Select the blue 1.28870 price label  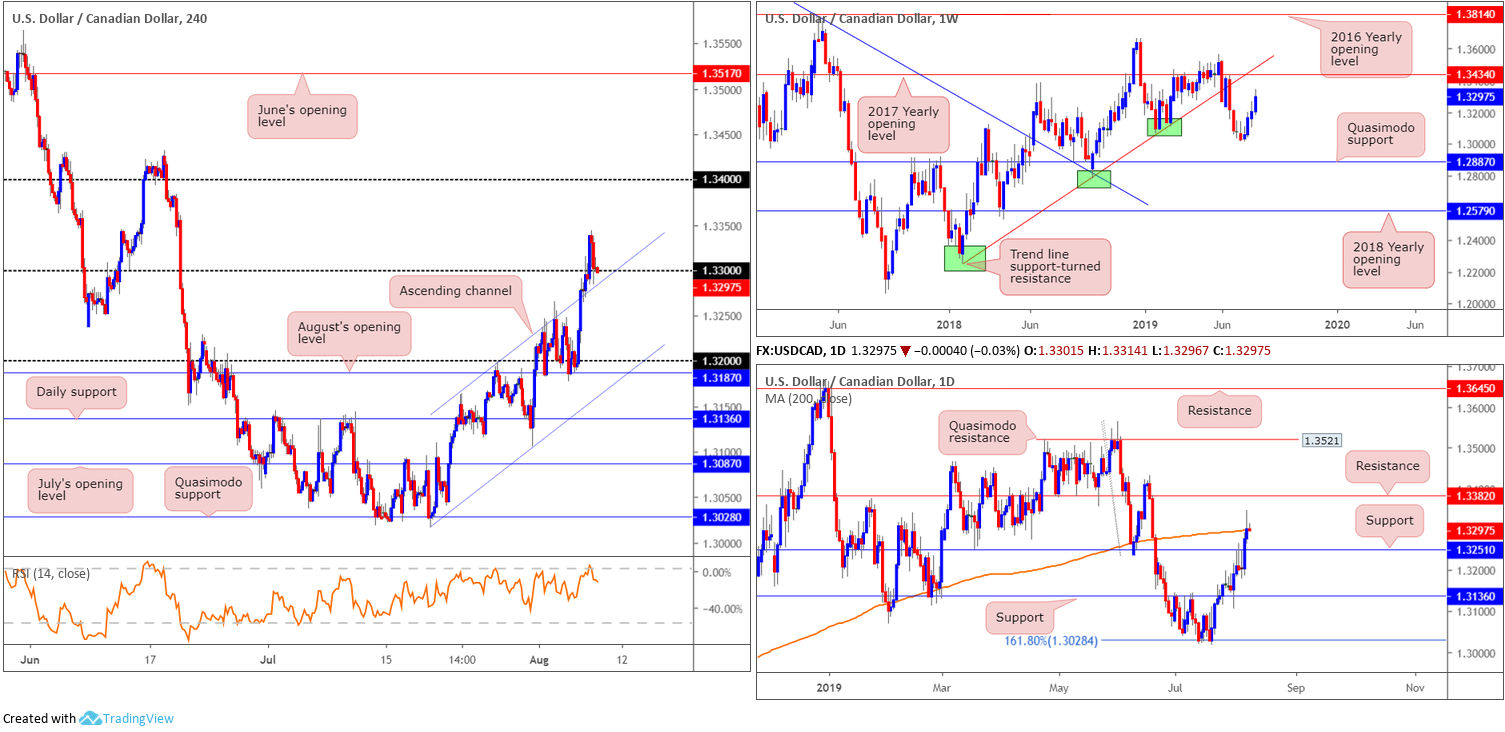(1476, 161)
